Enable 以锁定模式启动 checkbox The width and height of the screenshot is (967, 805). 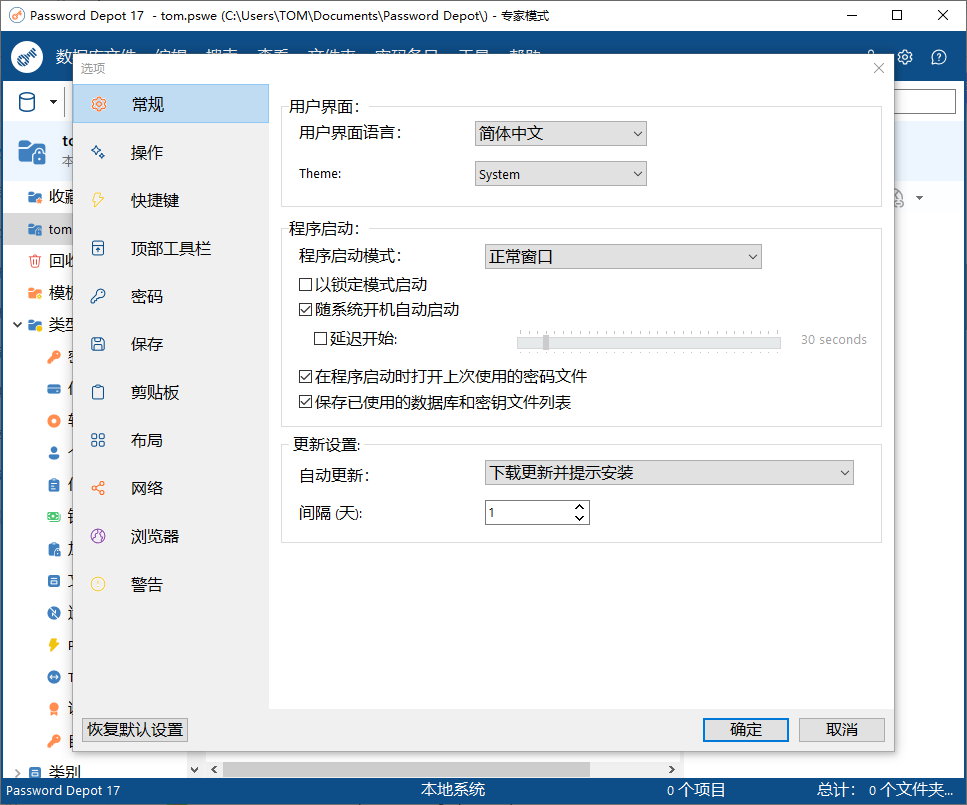(x=305, y=284)
